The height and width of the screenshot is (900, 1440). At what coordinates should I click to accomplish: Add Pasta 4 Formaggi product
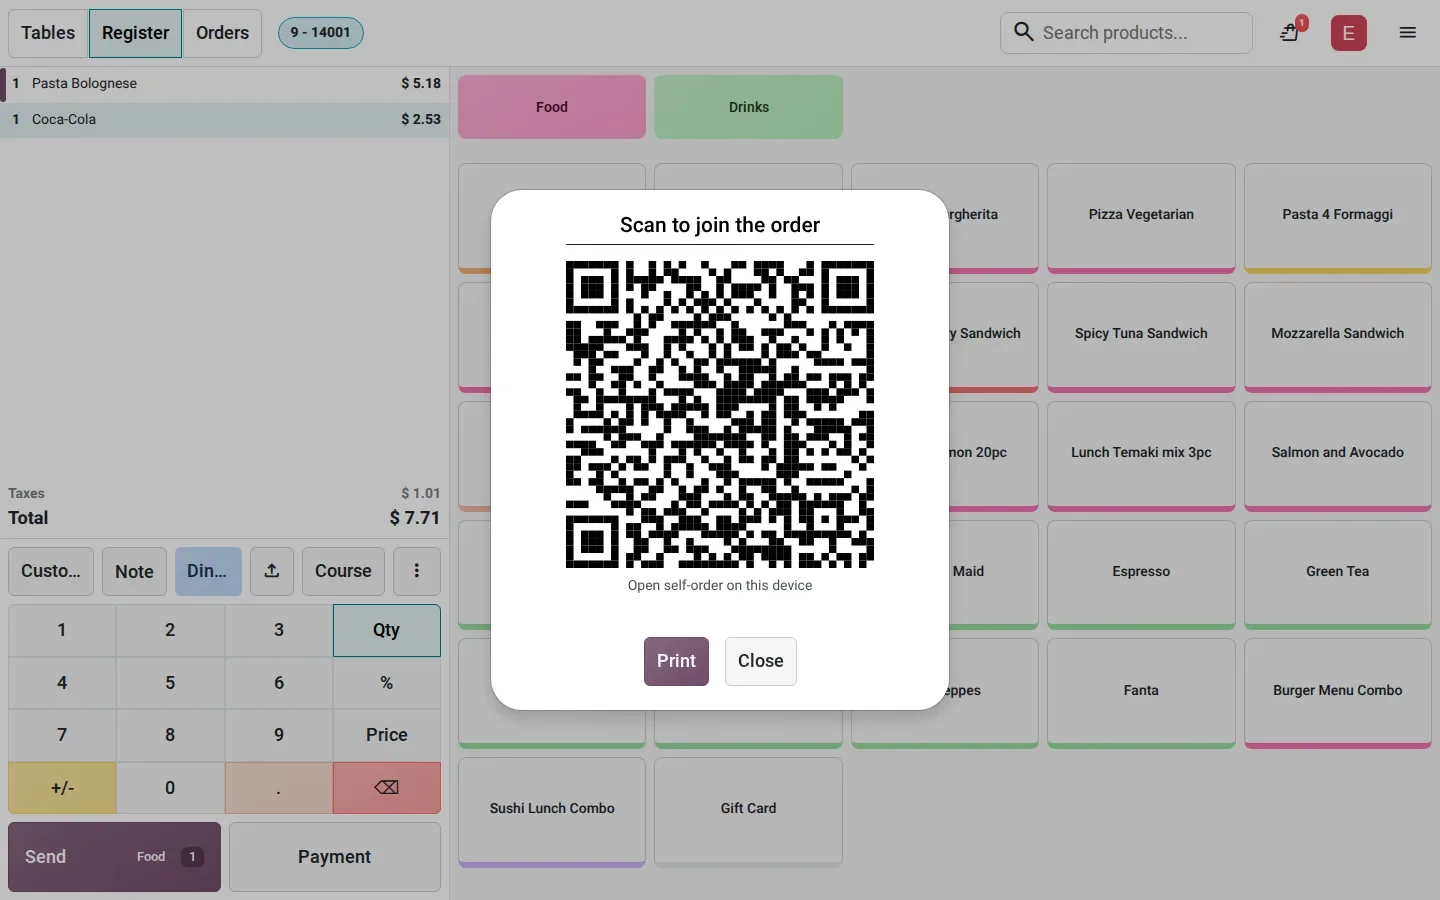click(x=1338, y=218)
